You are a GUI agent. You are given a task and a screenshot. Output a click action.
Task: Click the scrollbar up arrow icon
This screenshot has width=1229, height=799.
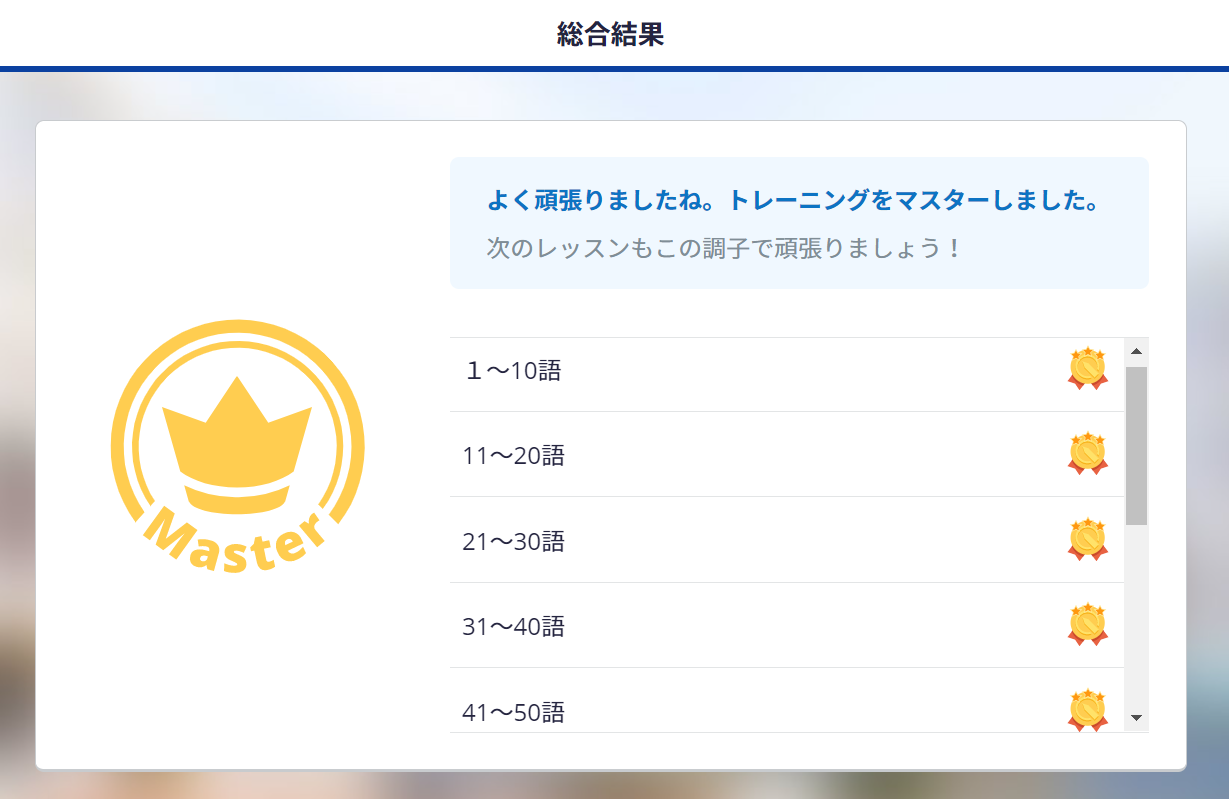pos(1135,350)
